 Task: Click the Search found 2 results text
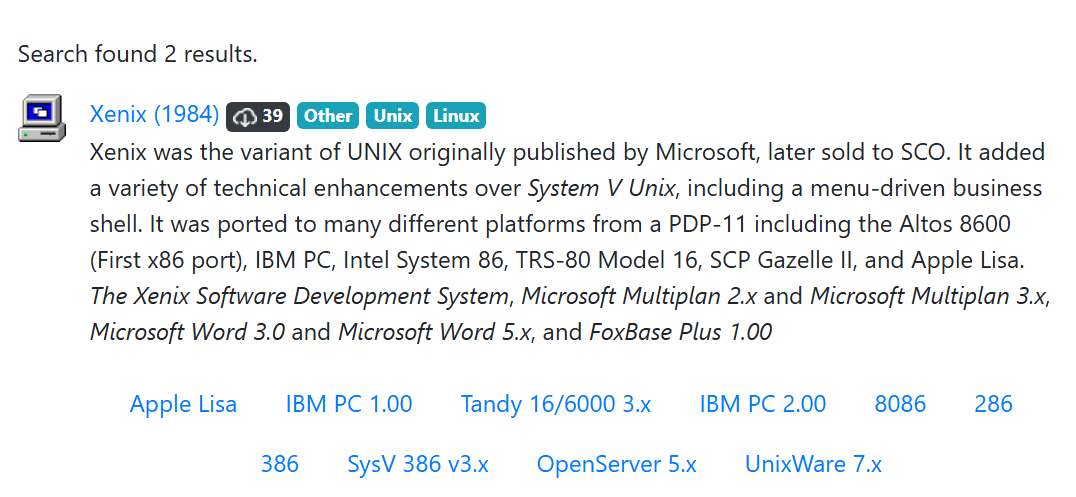click(x=138, y=54)
